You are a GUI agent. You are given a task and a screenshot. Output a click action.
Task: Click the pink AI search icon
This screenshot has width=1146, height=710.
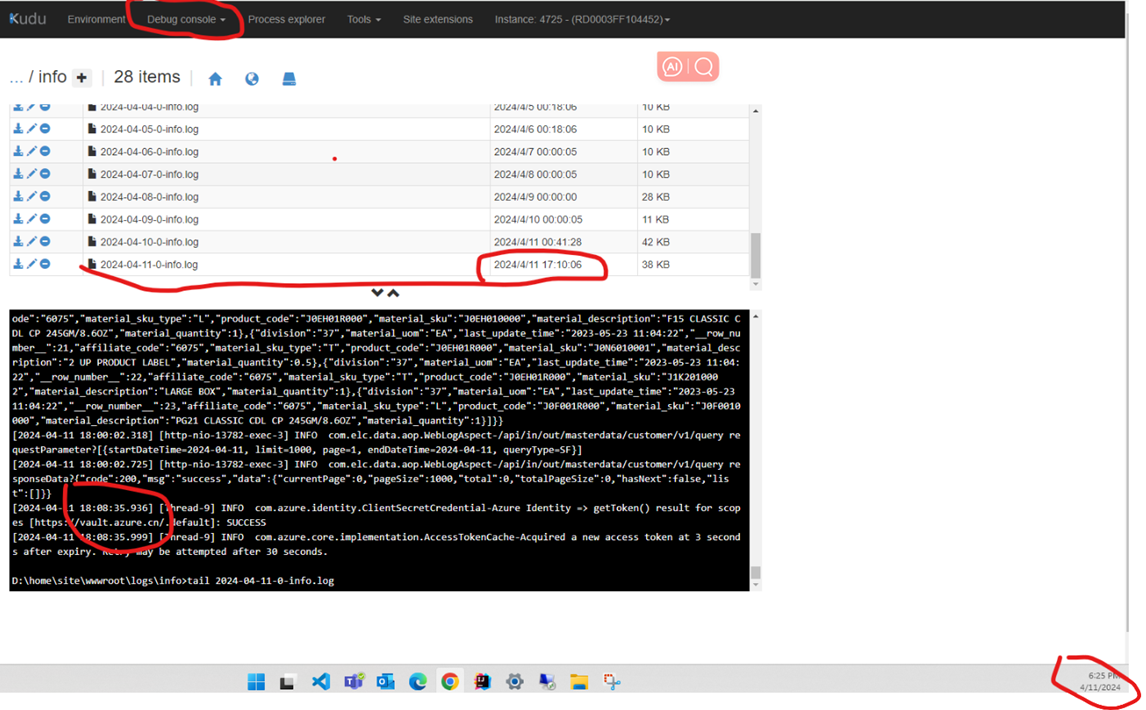[673, 66]
